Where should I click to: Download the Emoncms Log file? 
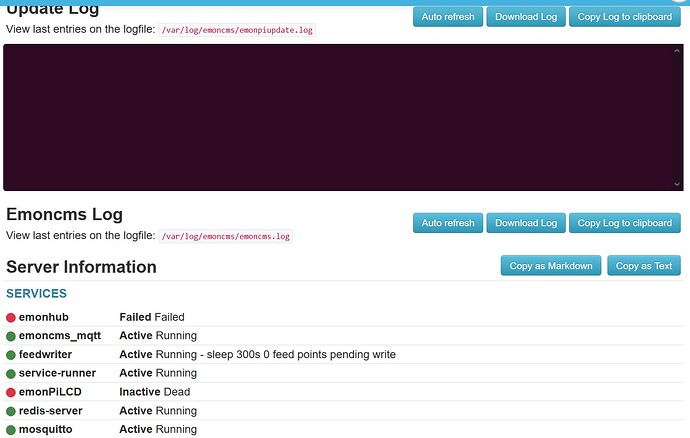tap(526, 223)
